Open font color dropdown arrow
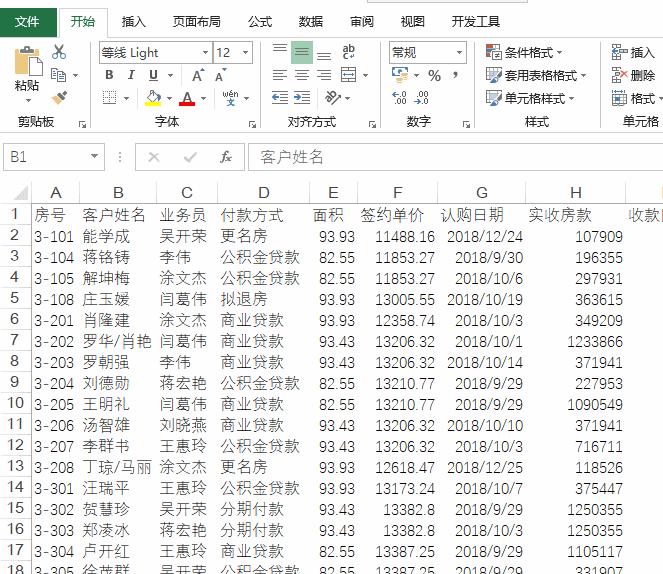663x574 pixels. tap(203, 98)
